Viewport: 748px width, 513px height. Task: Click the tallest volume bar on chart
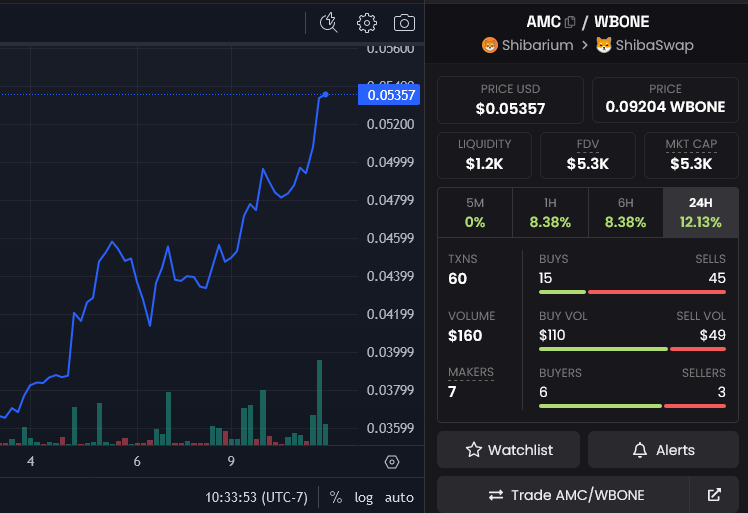pos(320,403)
